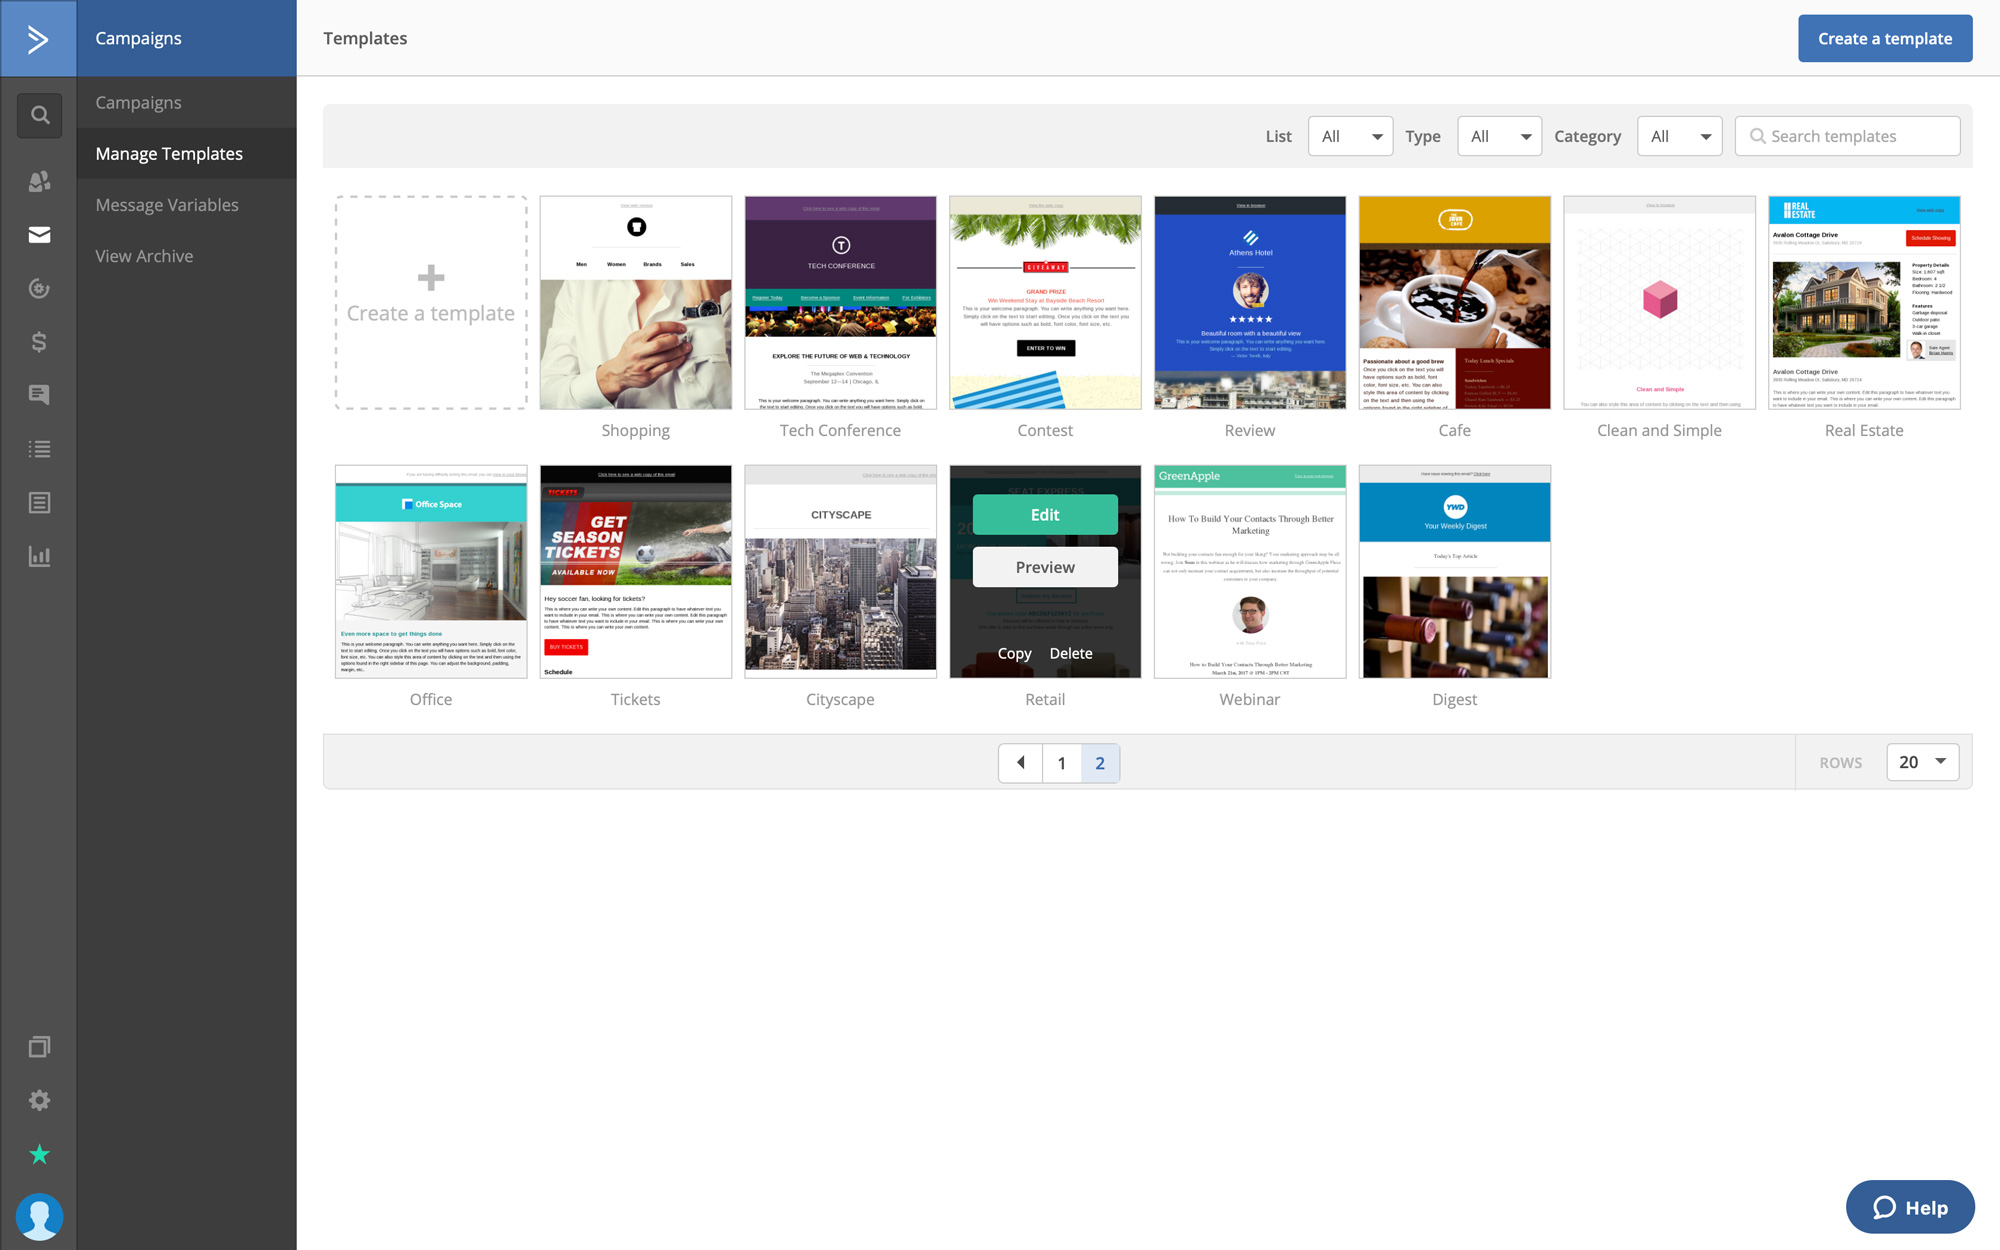This screenshot has width=2000, height=1250.
Task: Change the Rows per page dropdown
Action: point(1922,762)
